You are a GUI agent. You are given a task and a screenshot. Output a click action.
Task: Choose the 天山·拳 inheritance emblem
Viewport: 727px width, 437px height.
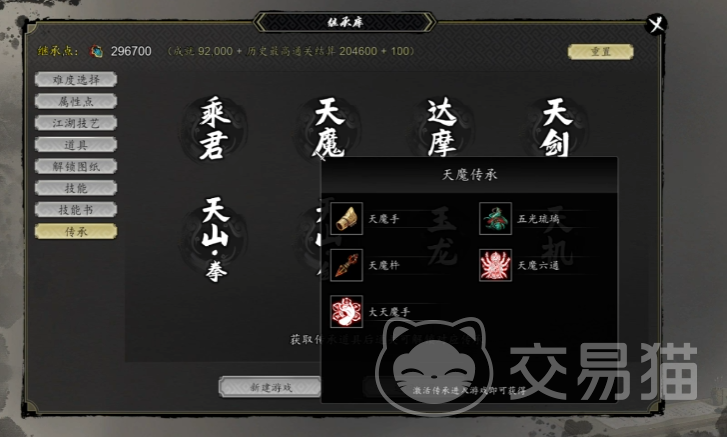click(x=215, y=239)
